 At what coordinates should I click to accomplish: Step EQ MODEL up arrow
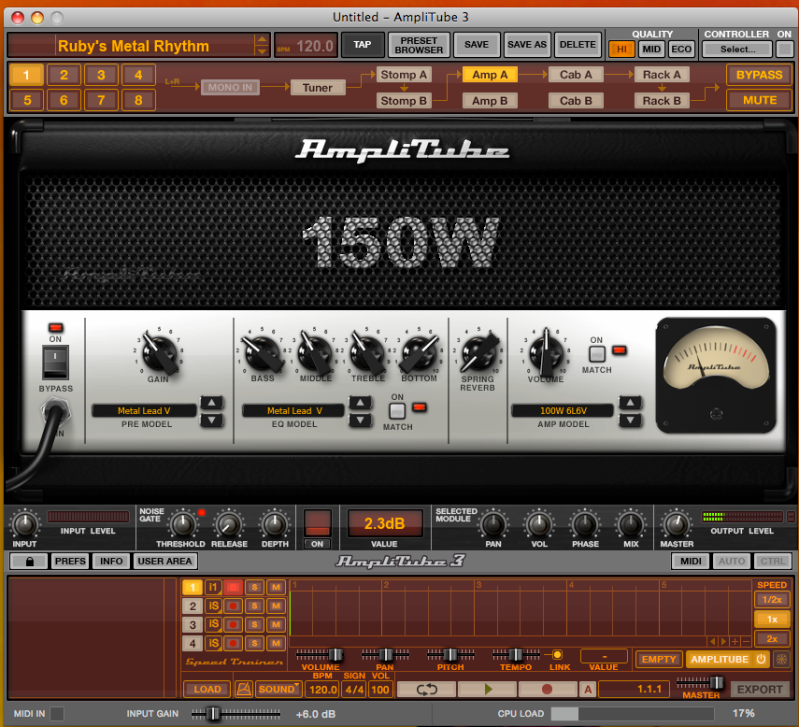point(360,403)
